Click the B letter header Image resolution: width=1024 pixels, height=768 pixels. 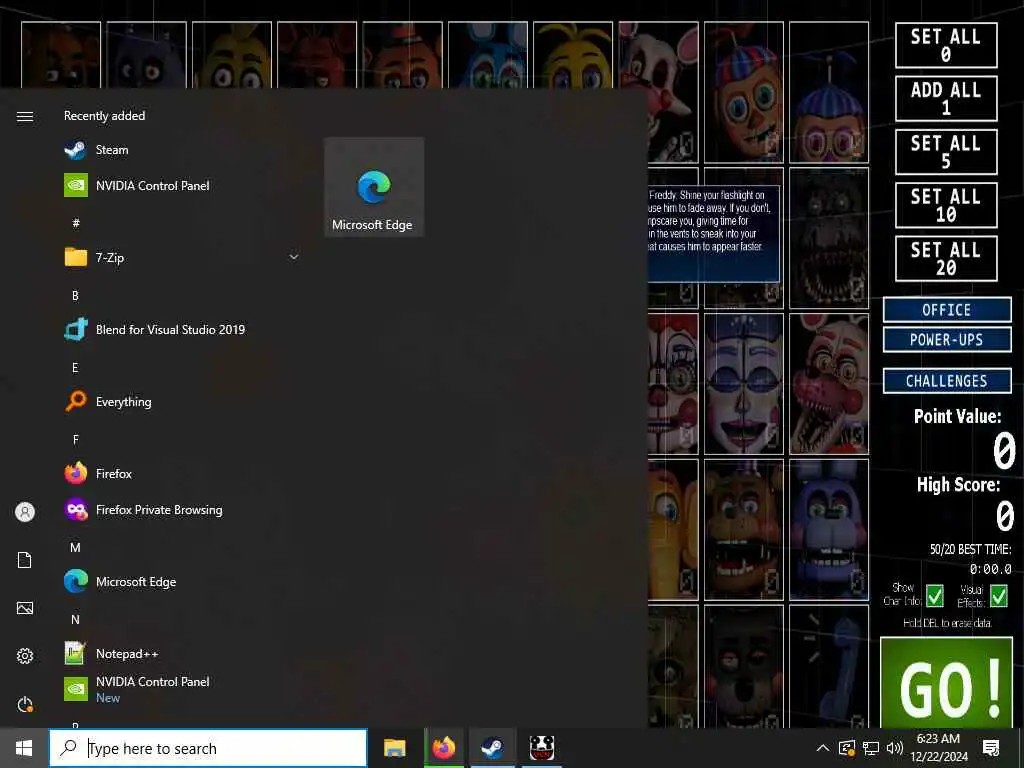coord(75,296)
